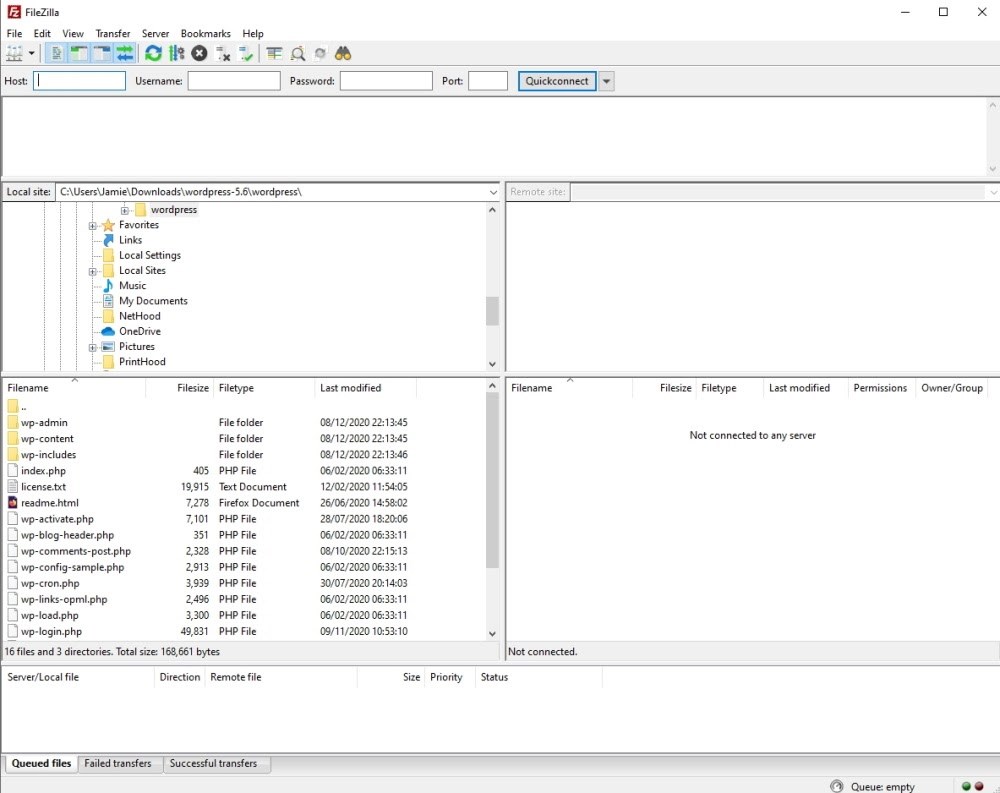The image size is (1000, 793).
Task: Sort remote list by Permissions column
Action: 880,388
